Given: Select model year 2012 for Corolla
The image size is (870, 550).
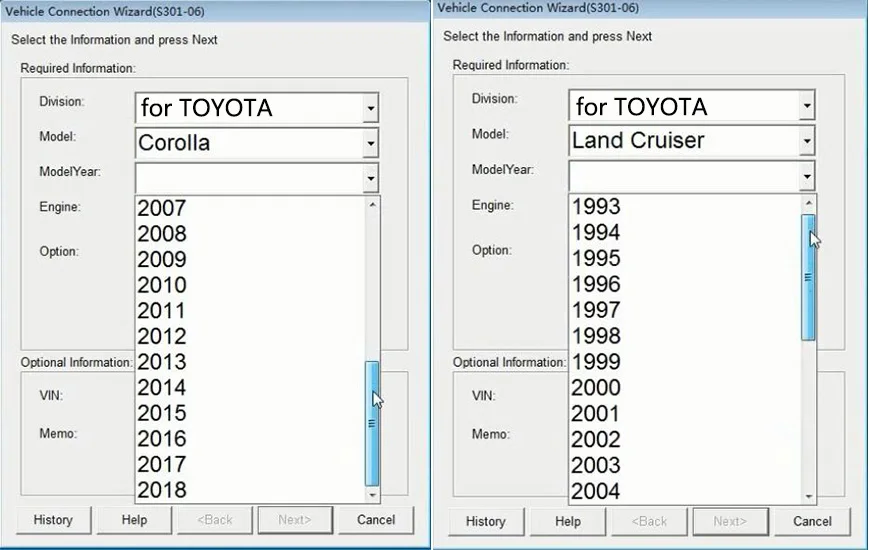Looking at the screenshot, I should point(250,336).
